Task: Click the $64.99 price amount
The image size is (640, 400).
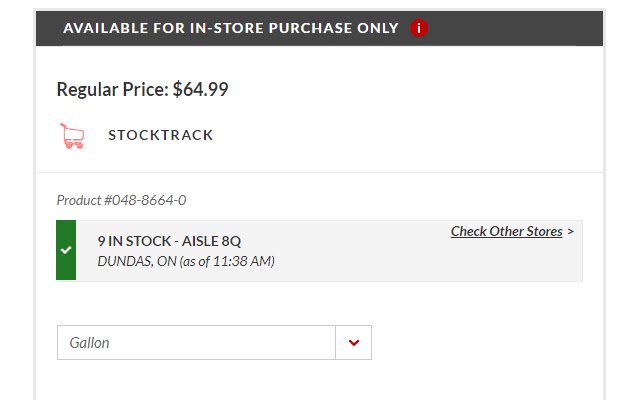Action: (x=201, y=89)
